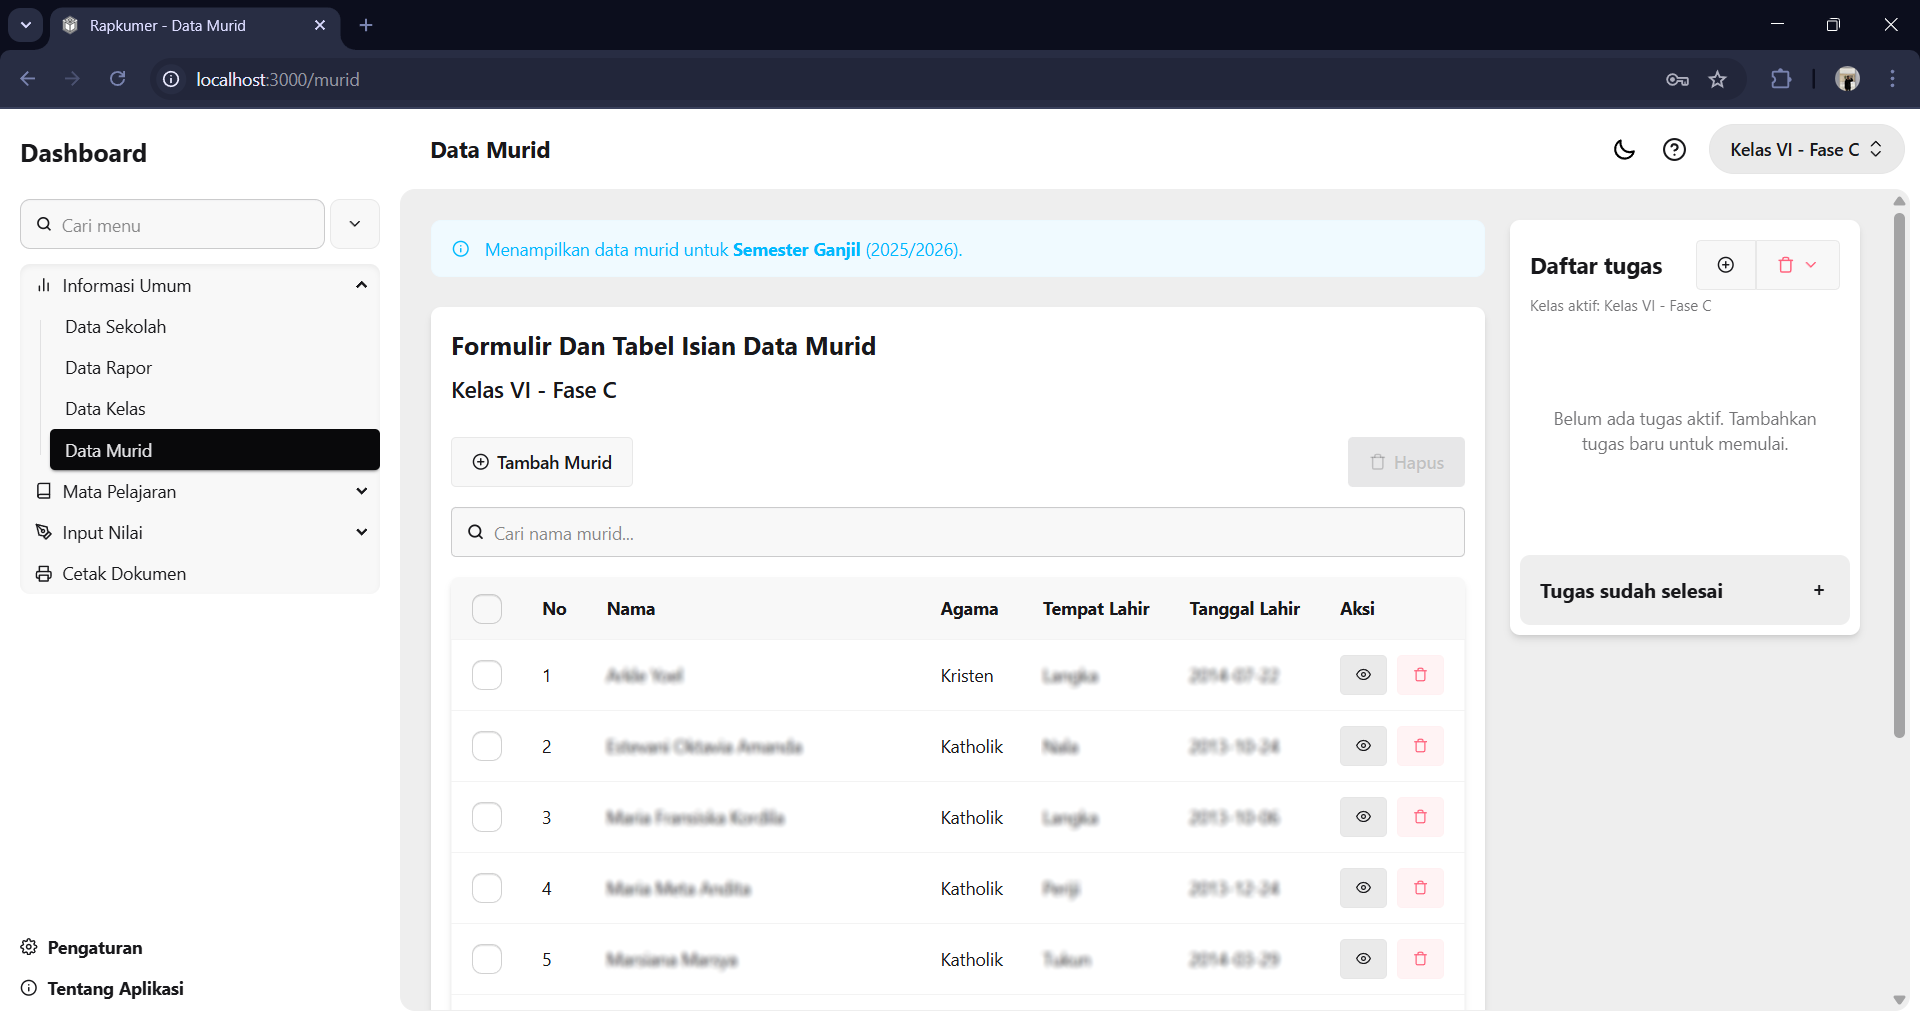View details of student row 1
This screenshot has height=1020, width=1920.
point(1362,675)
